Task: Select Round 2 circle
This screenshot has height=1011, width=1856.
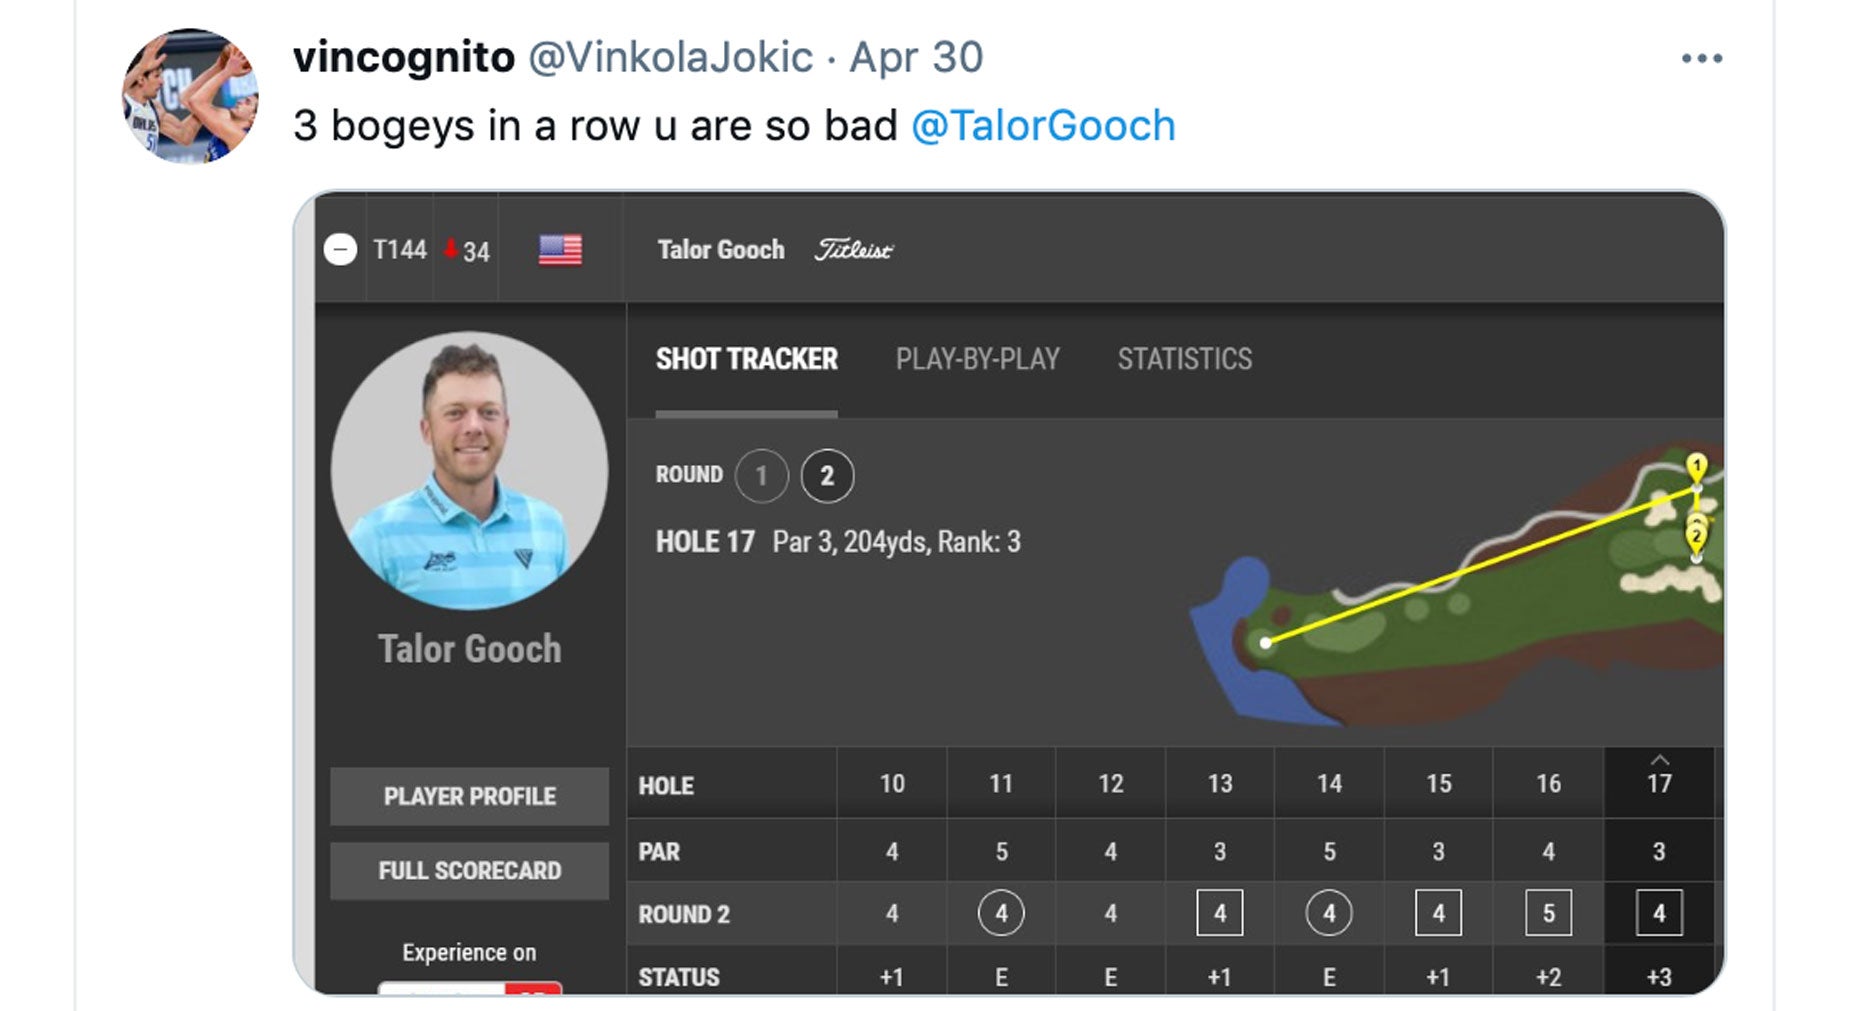Action: pos(827,476)
